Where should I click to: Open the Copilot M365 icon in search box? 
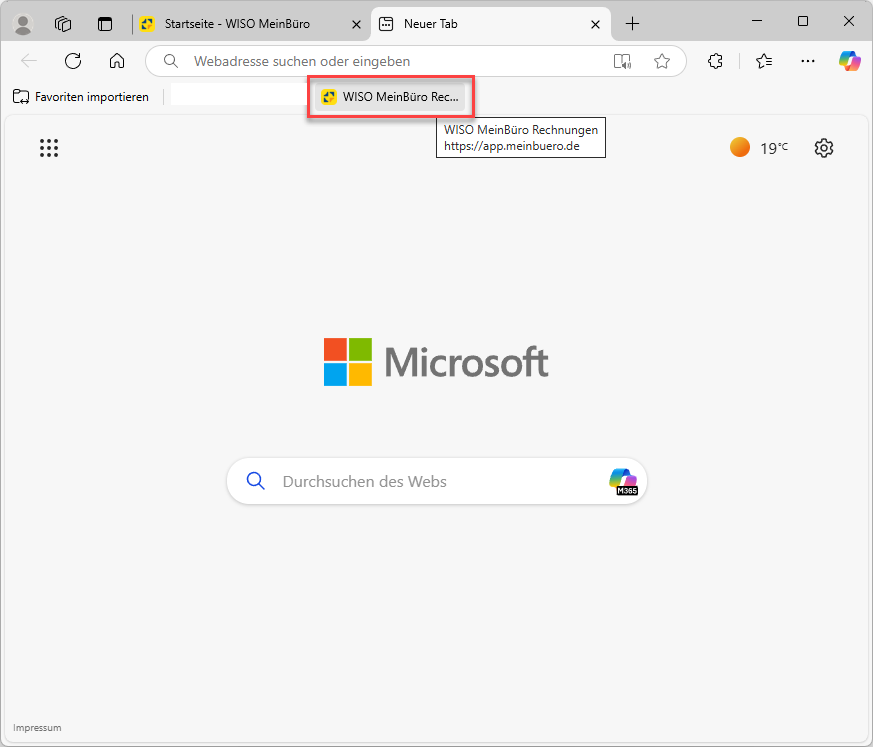pyautogui.click(x=624, y=482)
